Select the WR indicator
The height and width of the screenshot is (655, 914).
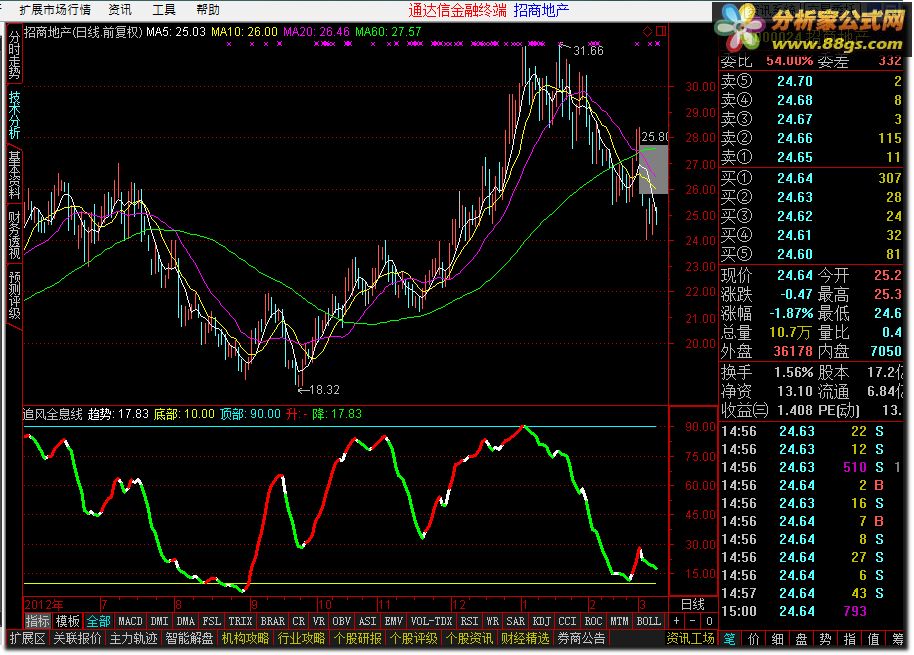[493, 621]
